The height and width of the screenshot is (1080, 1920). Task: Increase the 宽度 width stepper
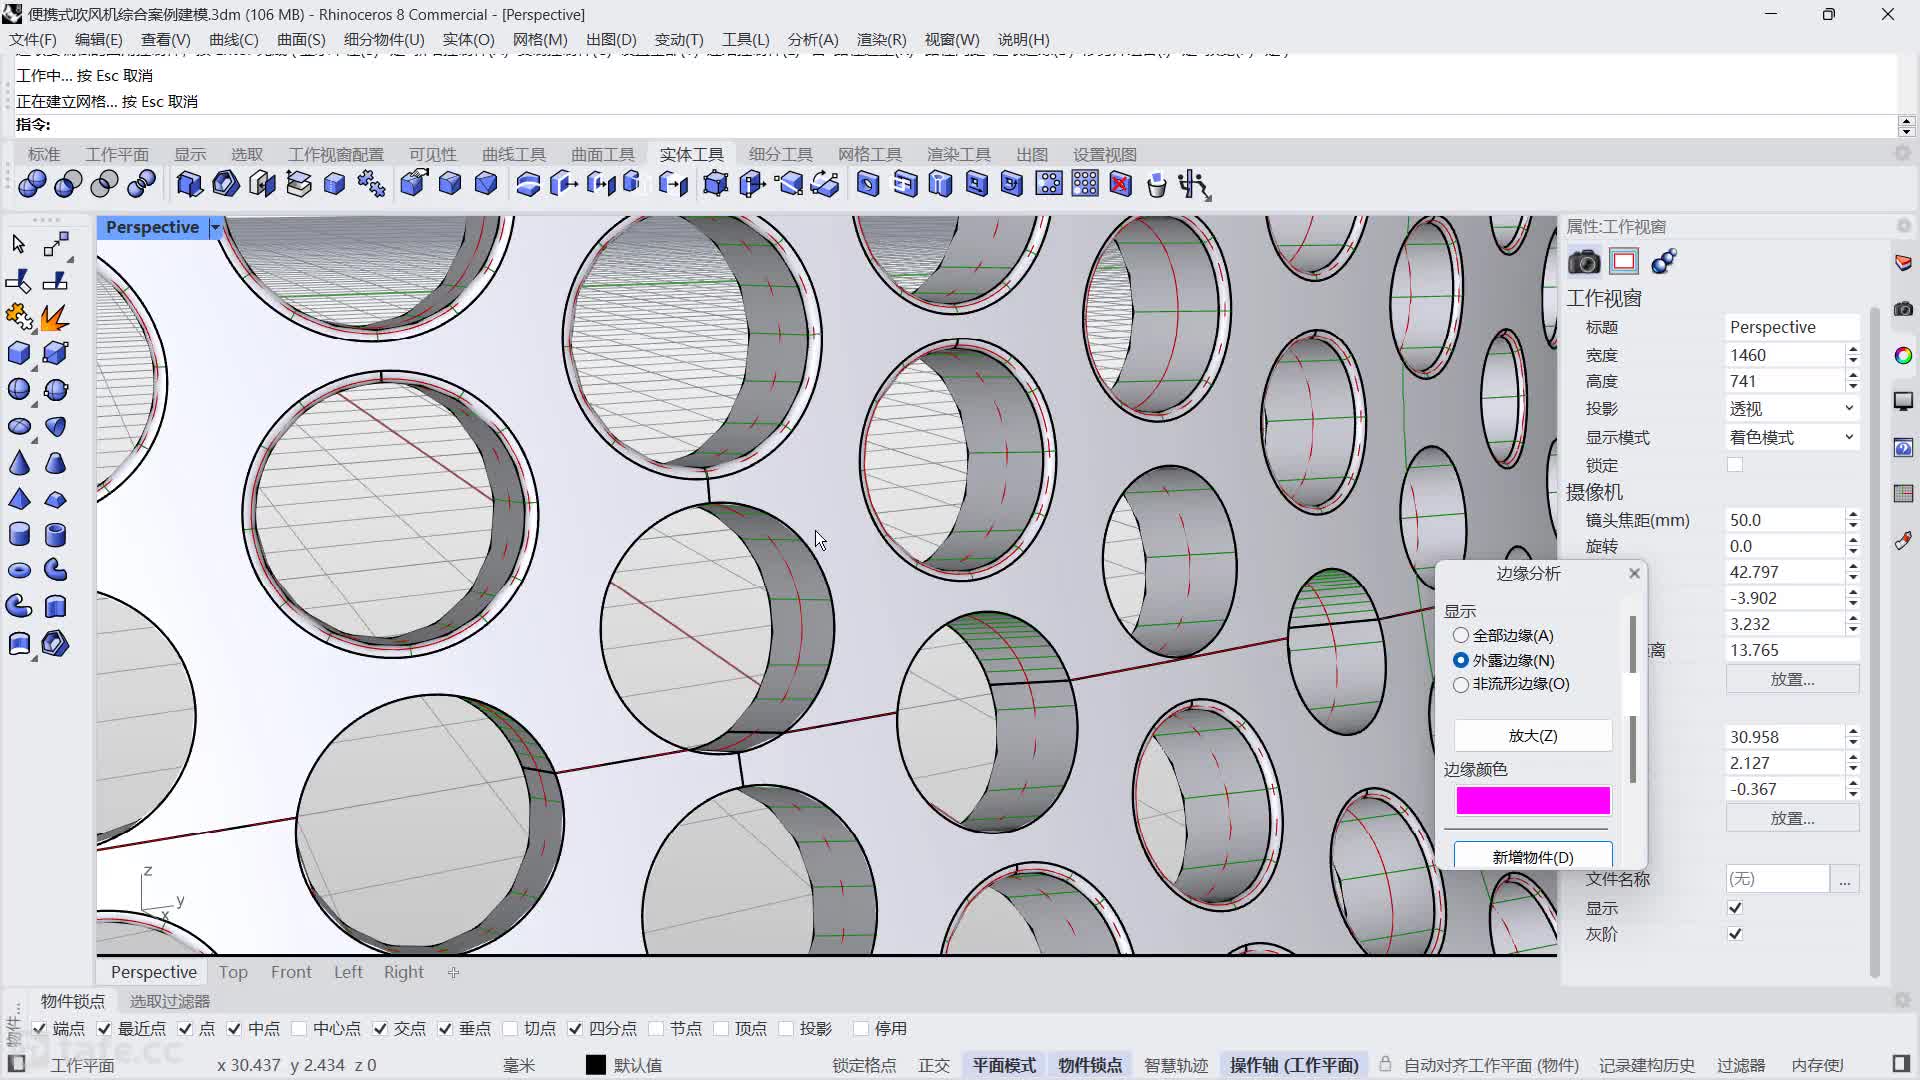pos(1853,350)
